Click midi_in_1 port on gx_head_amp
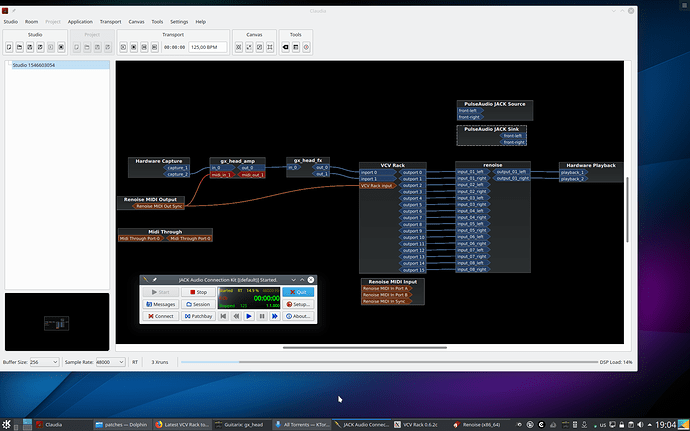This screenshot has width=690, height=431. click(222, 175)
